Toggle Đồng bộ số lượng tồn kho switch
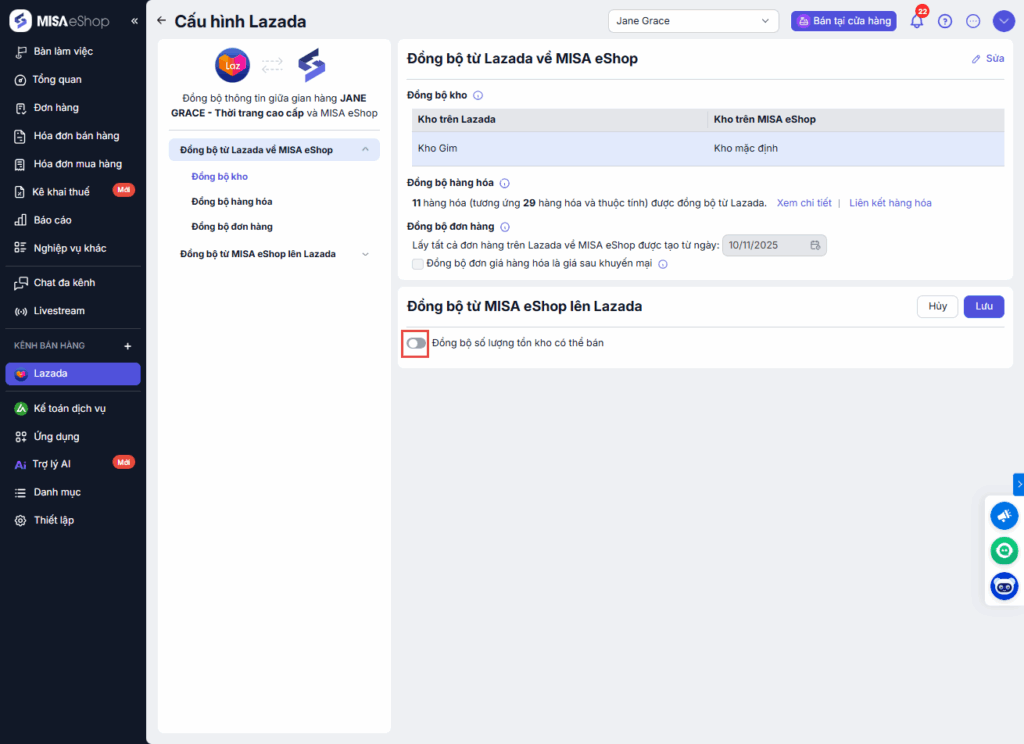Image resolution: width=1024 pixels, height=744 pixels. (416, 344)
